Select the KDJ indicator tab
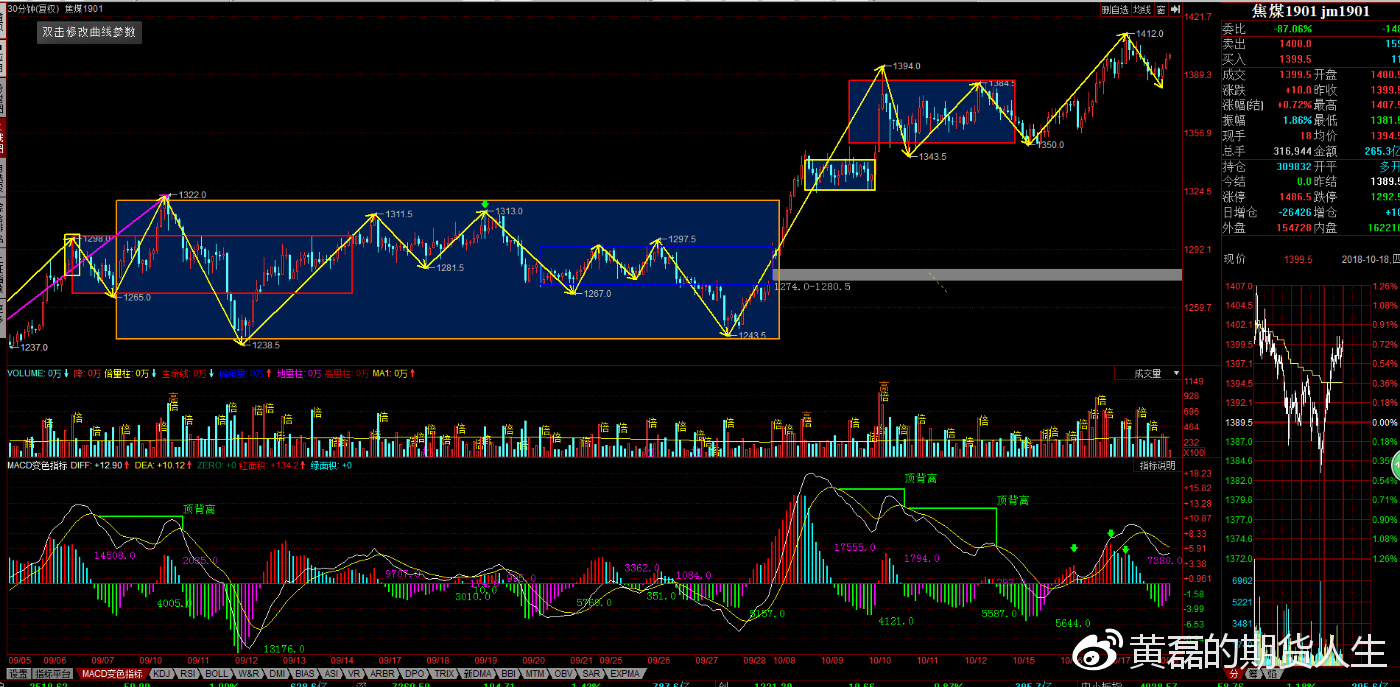 (161, 674)
